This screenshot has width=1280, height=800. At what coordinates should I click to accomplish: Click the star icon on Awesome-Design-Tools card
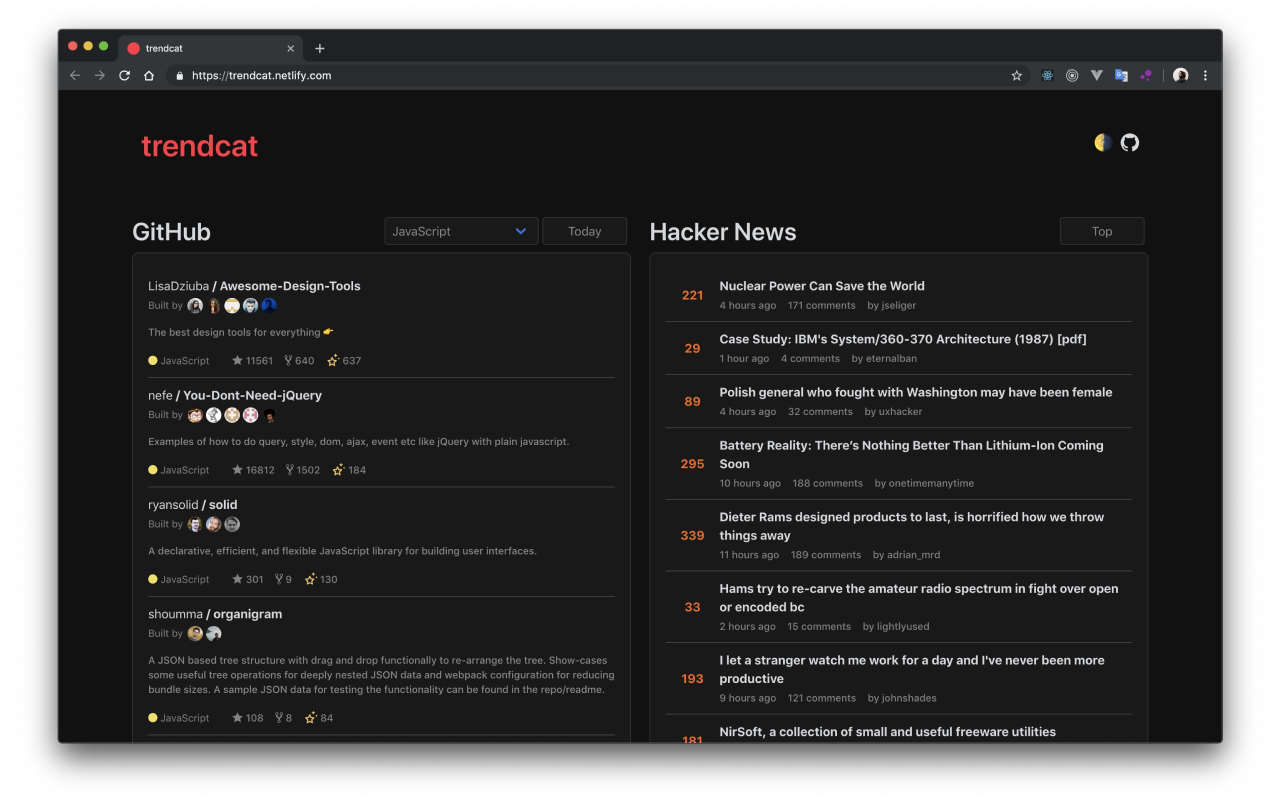point(238,360)
